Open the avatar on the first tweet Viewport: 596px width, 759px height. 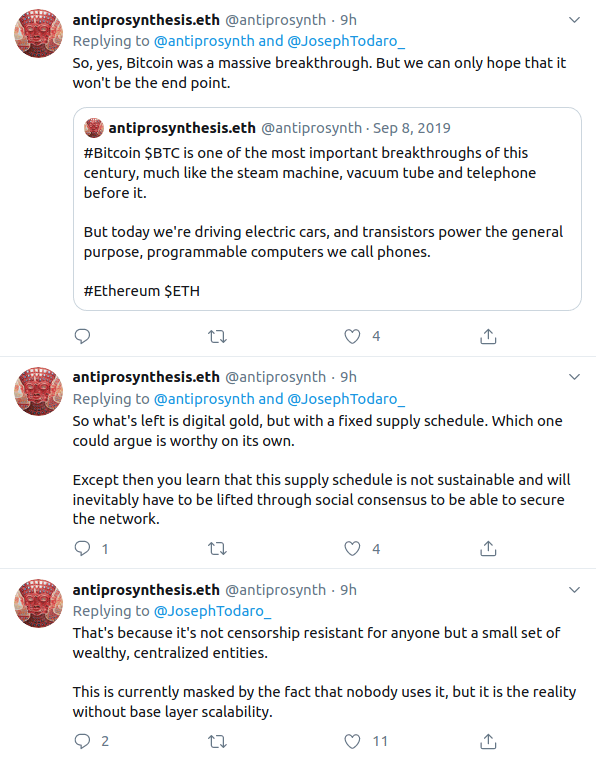(x=39, y=33)
